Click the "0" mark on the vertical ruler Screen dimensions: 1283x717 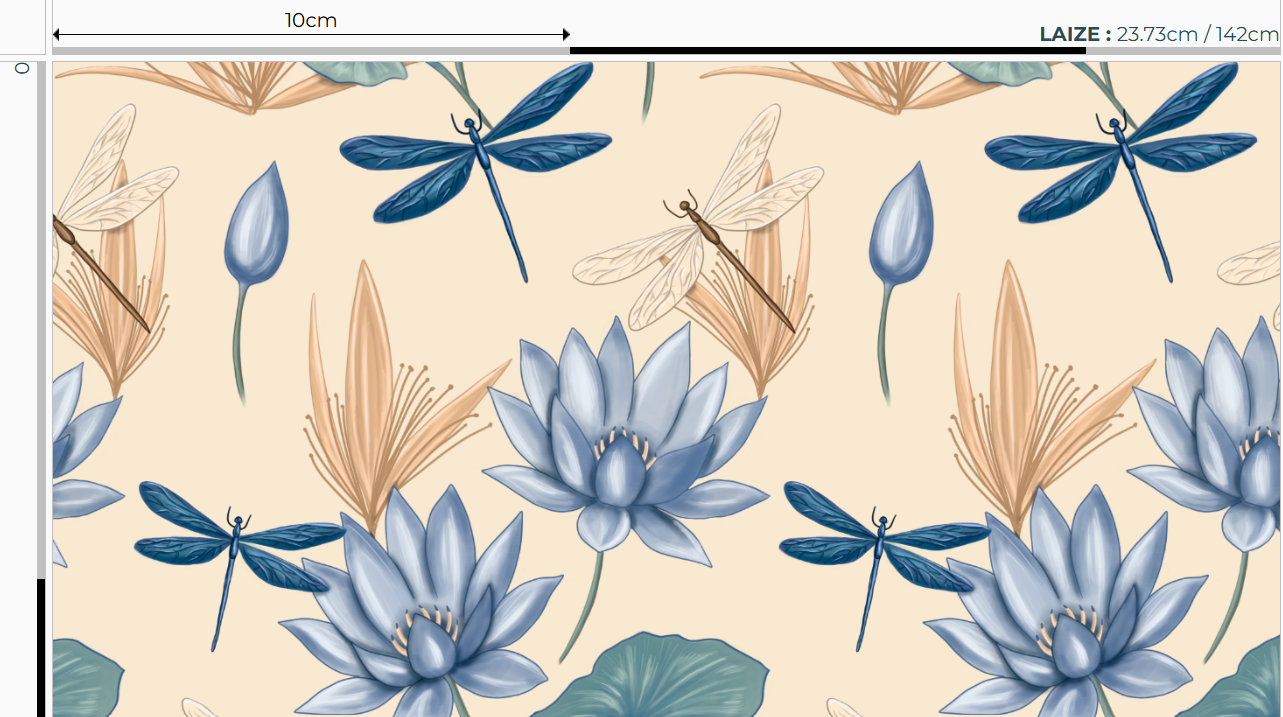22,69
